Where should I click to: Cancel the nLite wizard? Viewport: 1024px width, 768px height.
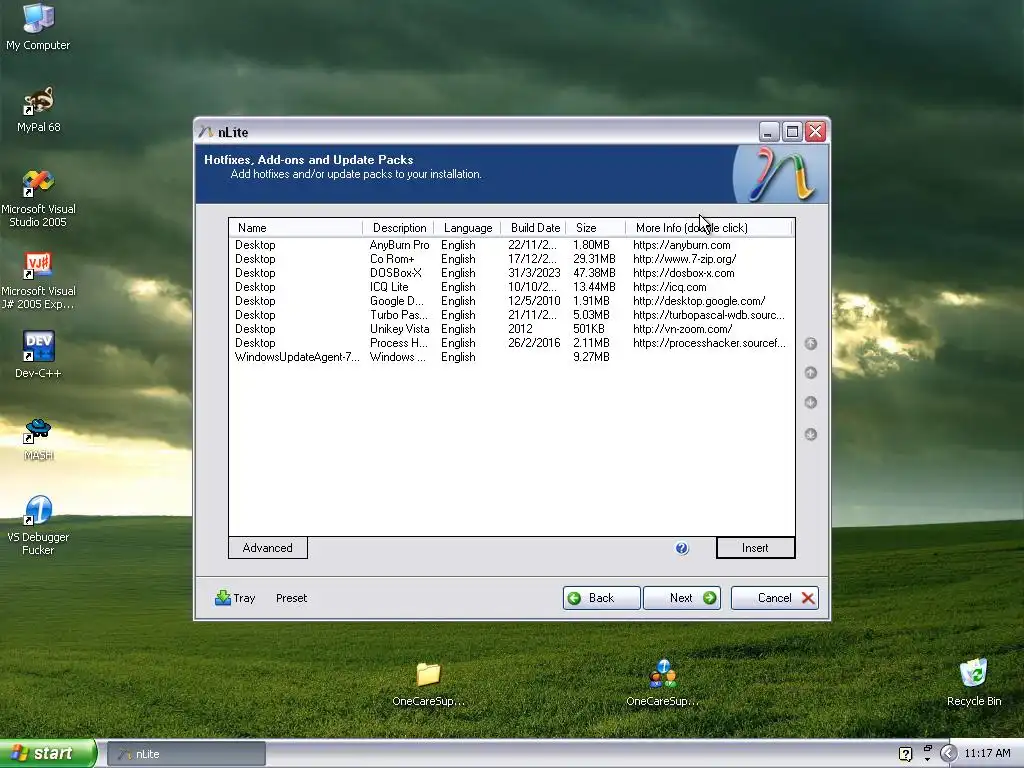[775, 598]
